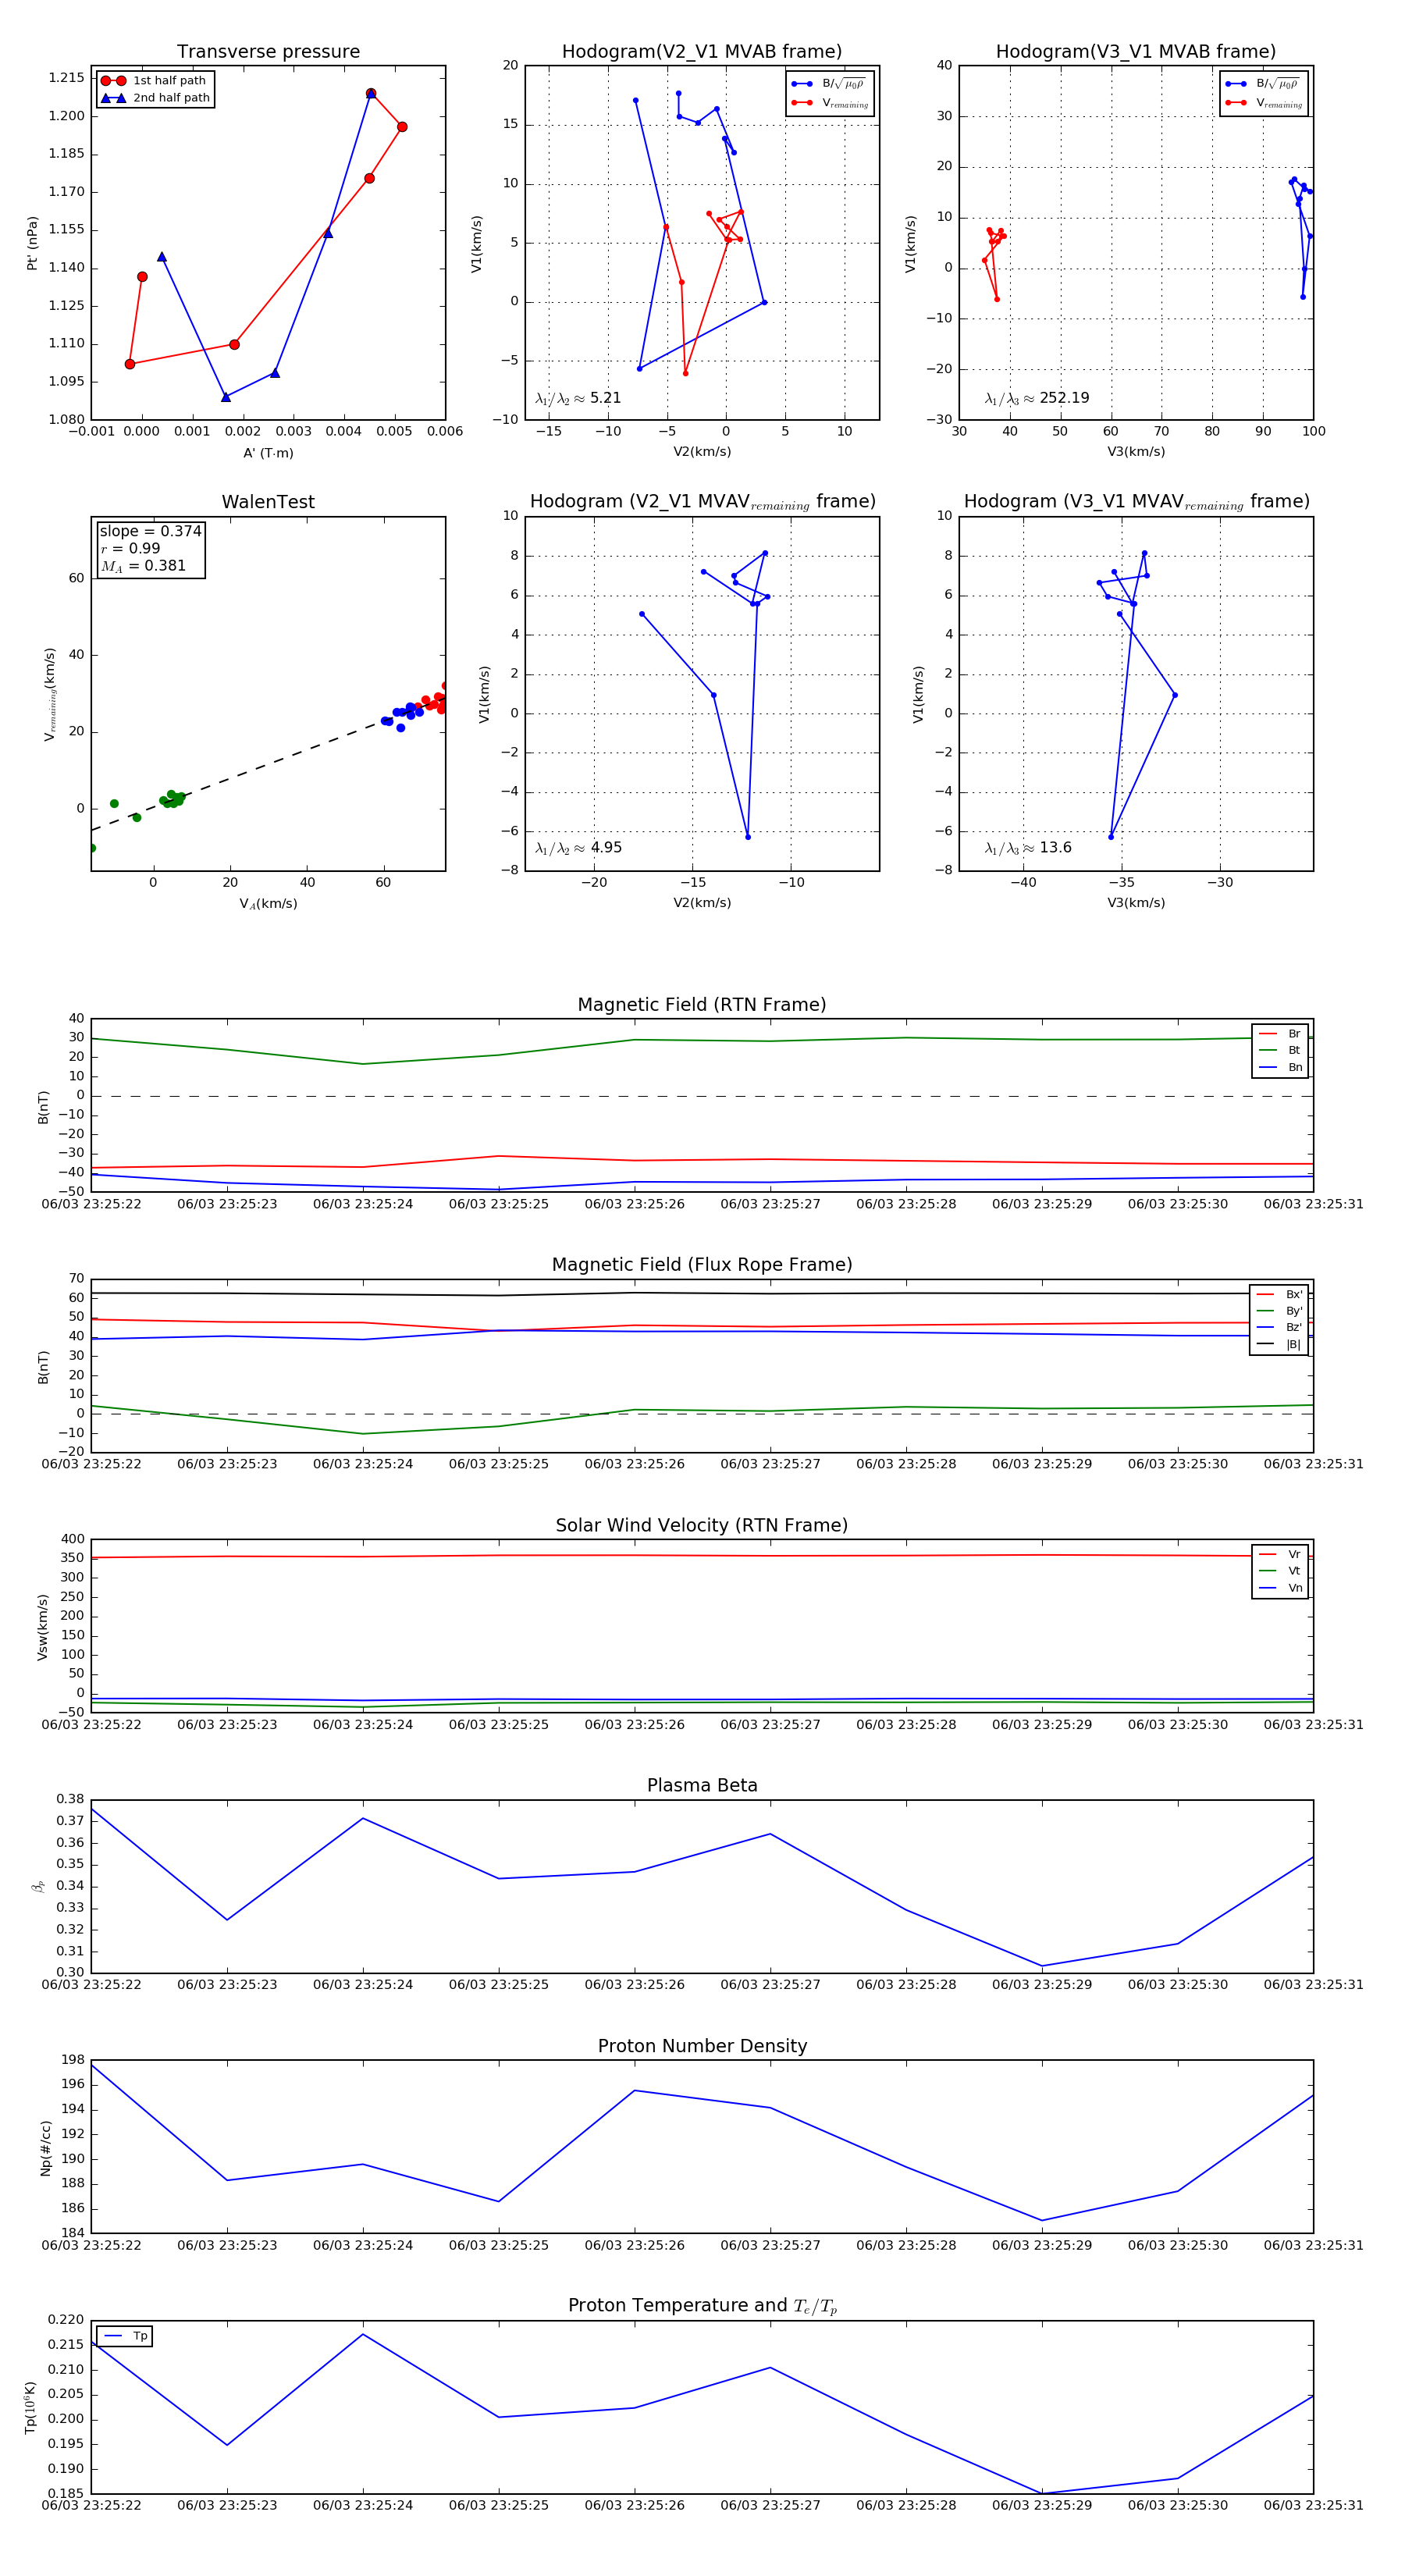Click the "V_A(km/s)" axis label
The height and width of the screenshot is (2576, 1405).
pyautogui.click(x=268, y=904)
